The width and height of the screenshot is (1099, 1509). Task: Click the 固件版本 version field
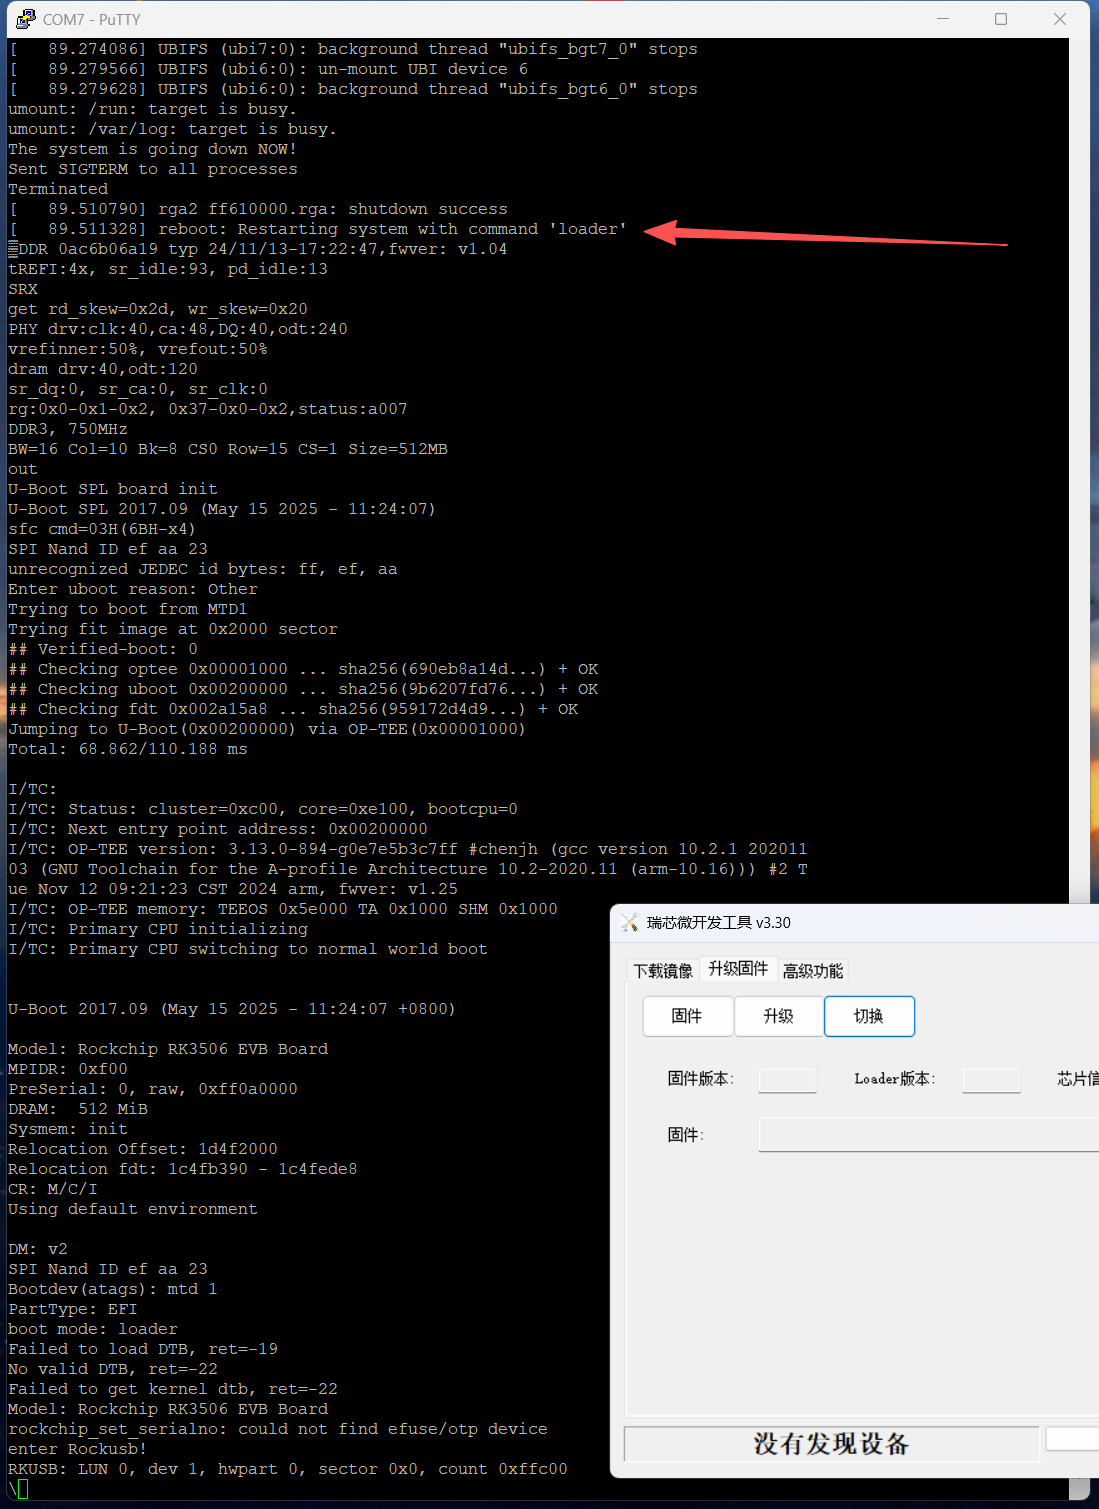tap(787, 1079)
